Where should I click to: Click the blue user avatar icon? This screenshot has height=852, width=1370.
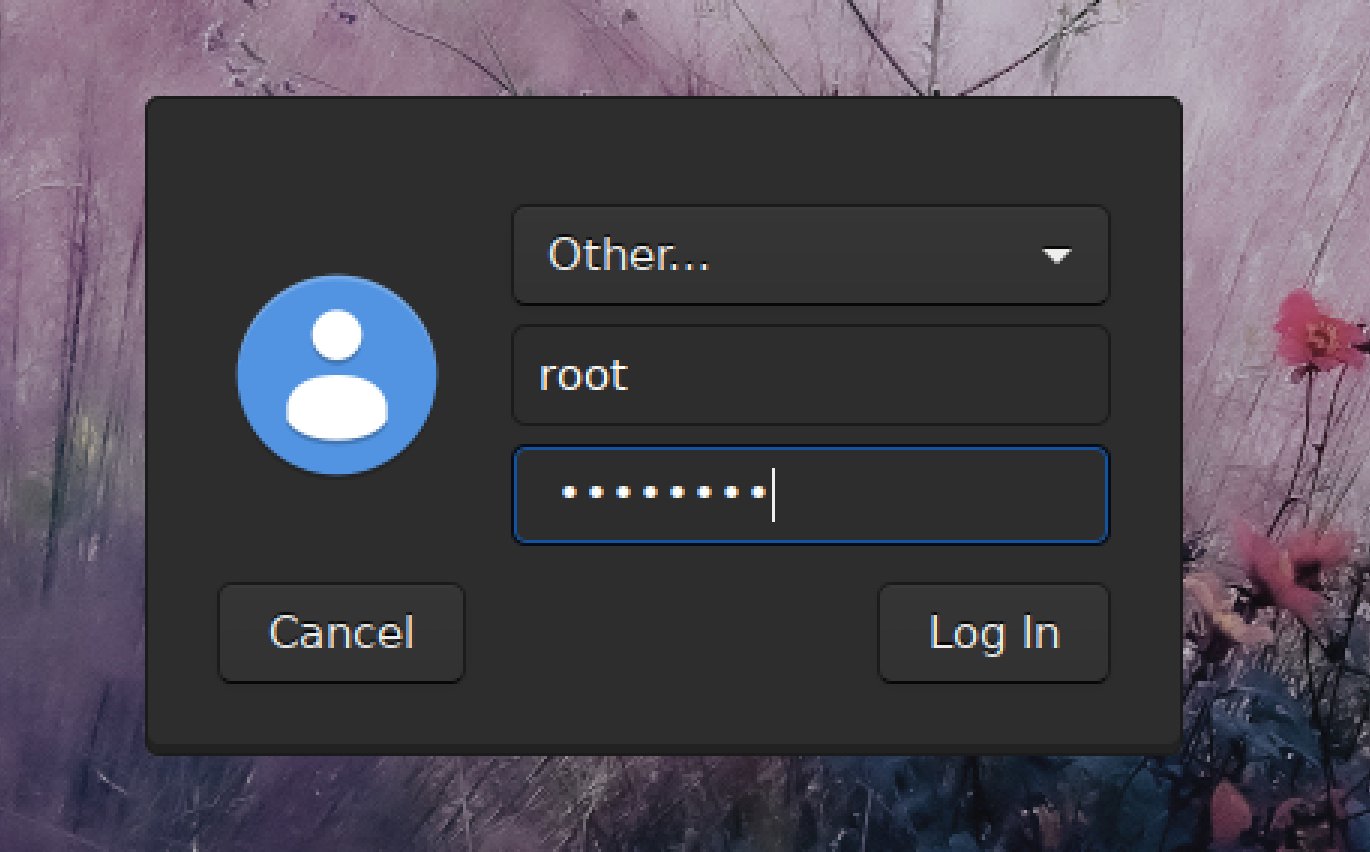click(x=337, y=375)
